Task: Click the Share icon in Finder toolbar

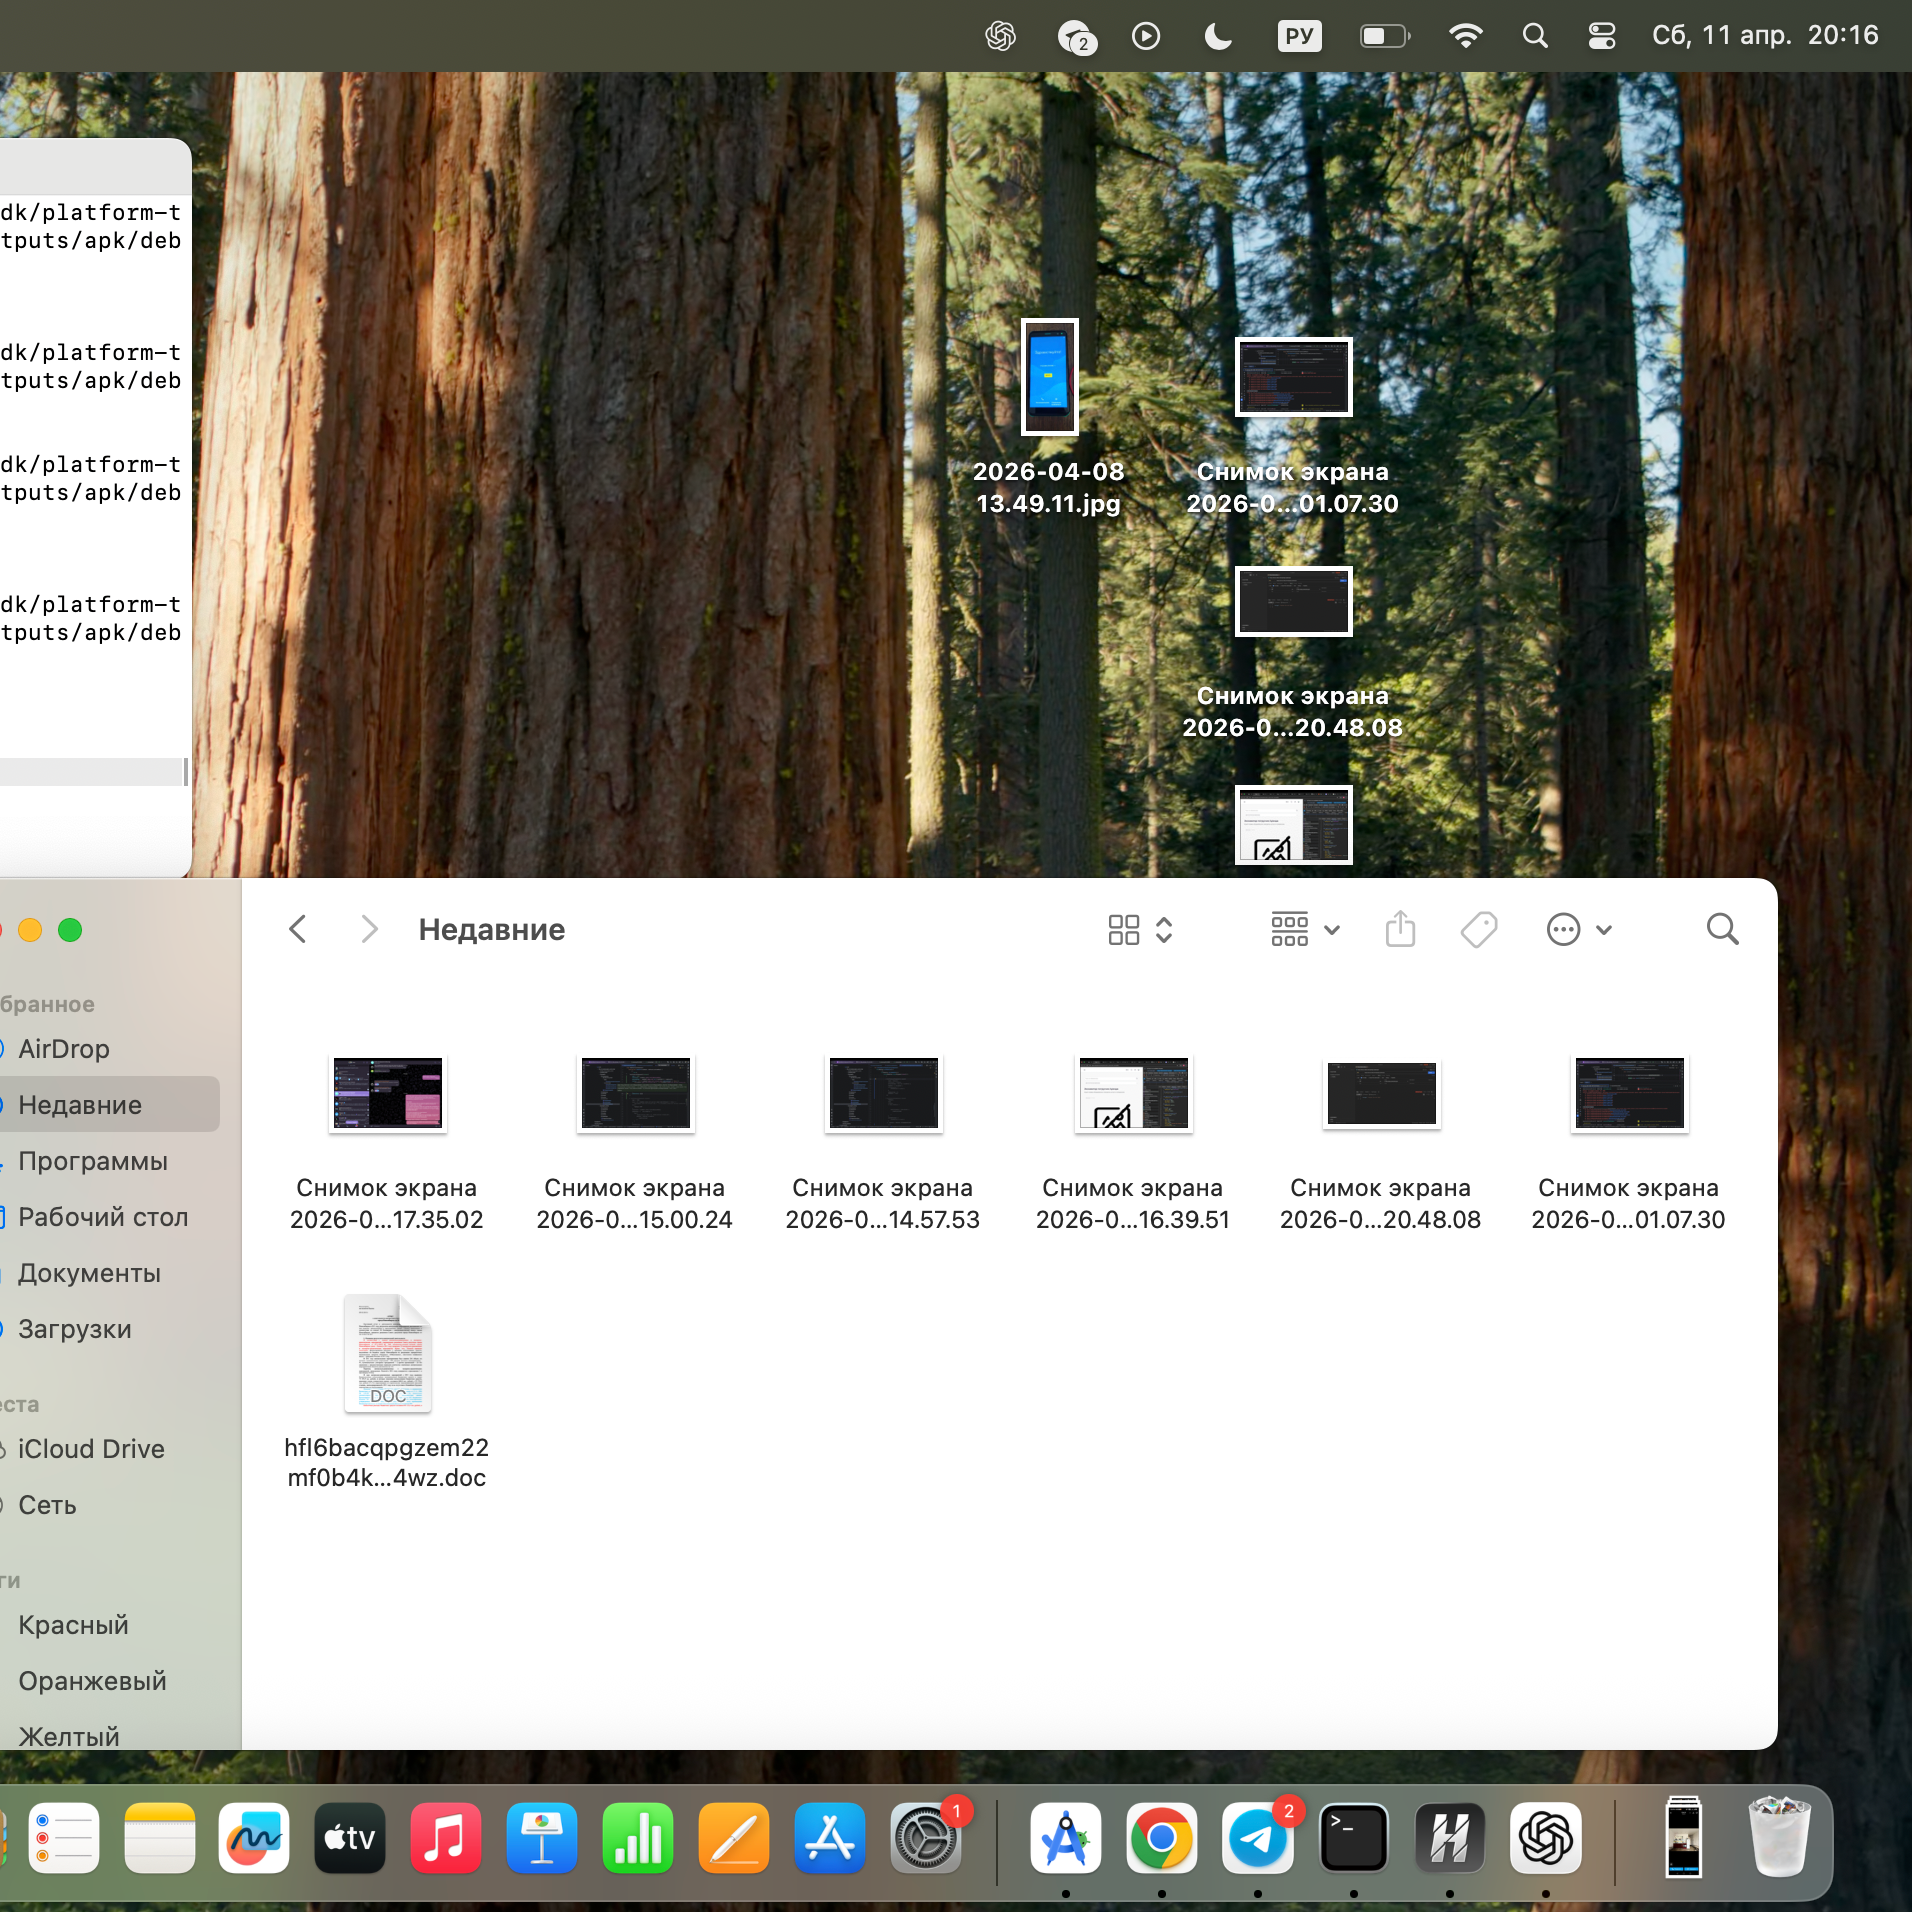Action: click(x=1400, y=929)
